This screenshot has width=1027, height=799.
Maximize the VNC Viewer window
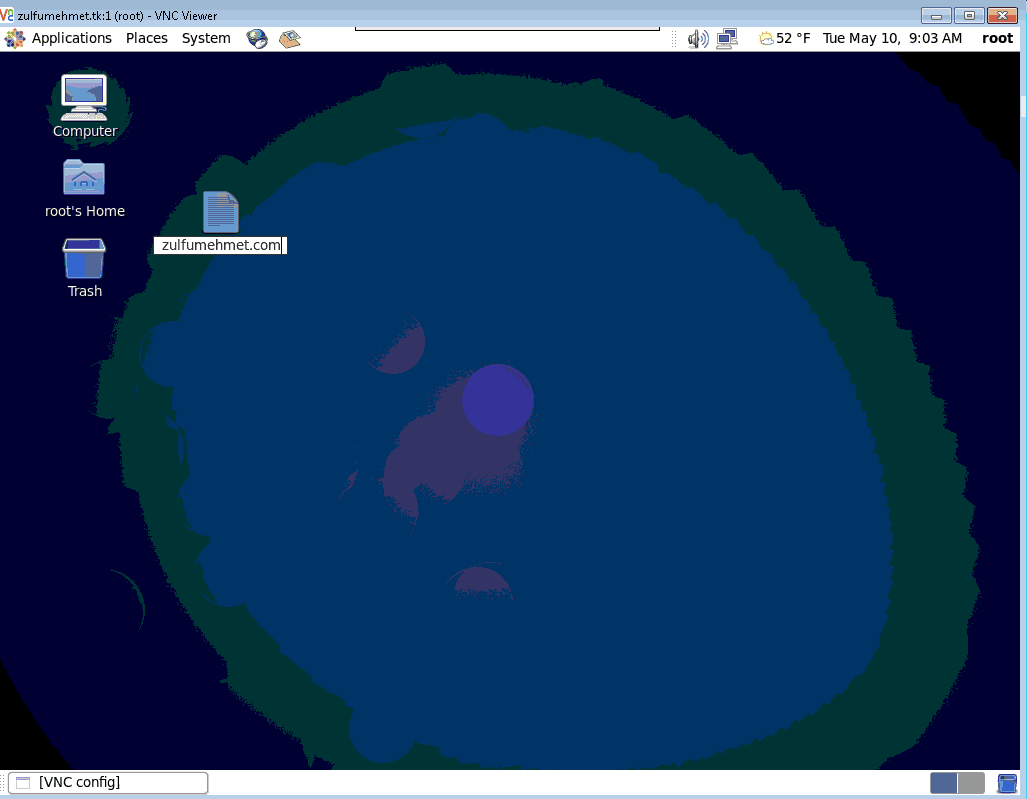(x=968, y=15)
